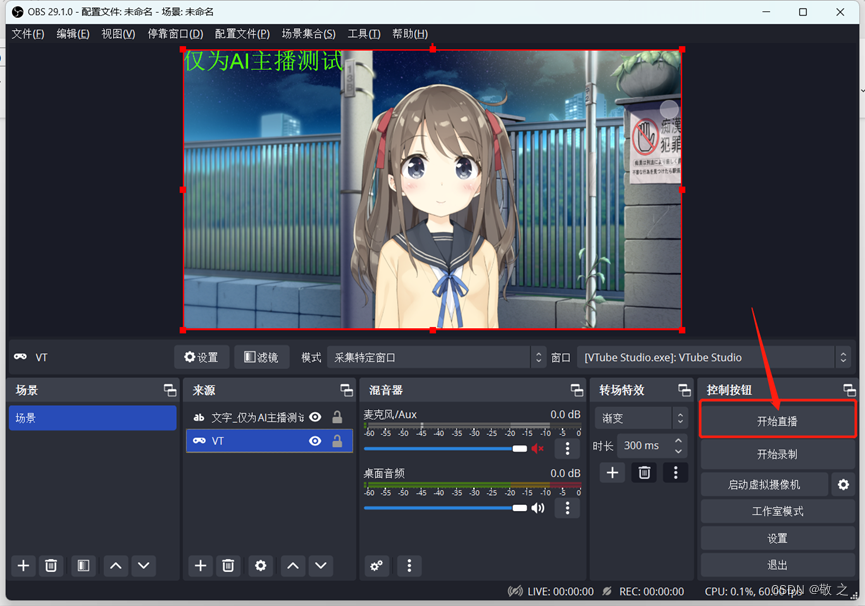Pop out the 转场特效 dock panel
This screenshot has width=865, height=606.
684,390
